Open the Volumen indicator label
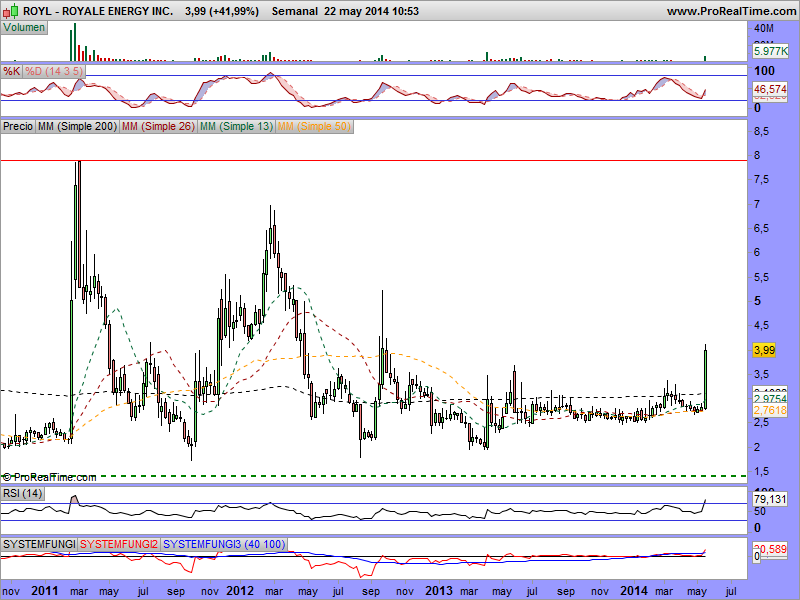The width and height of the screenshot is (800, 600). point(24,28)
